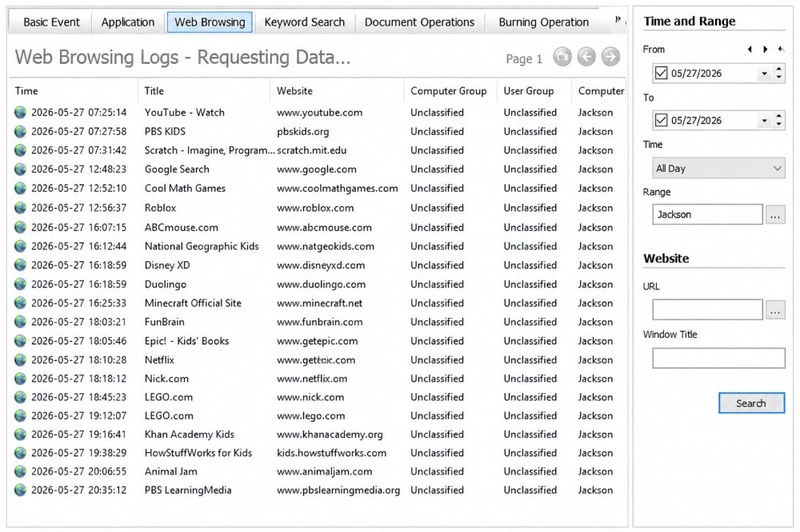800x532 pixels.
Task: Click globe icon of the Animal Jam row
Action: pyautogui.click(x=20, y=472)
